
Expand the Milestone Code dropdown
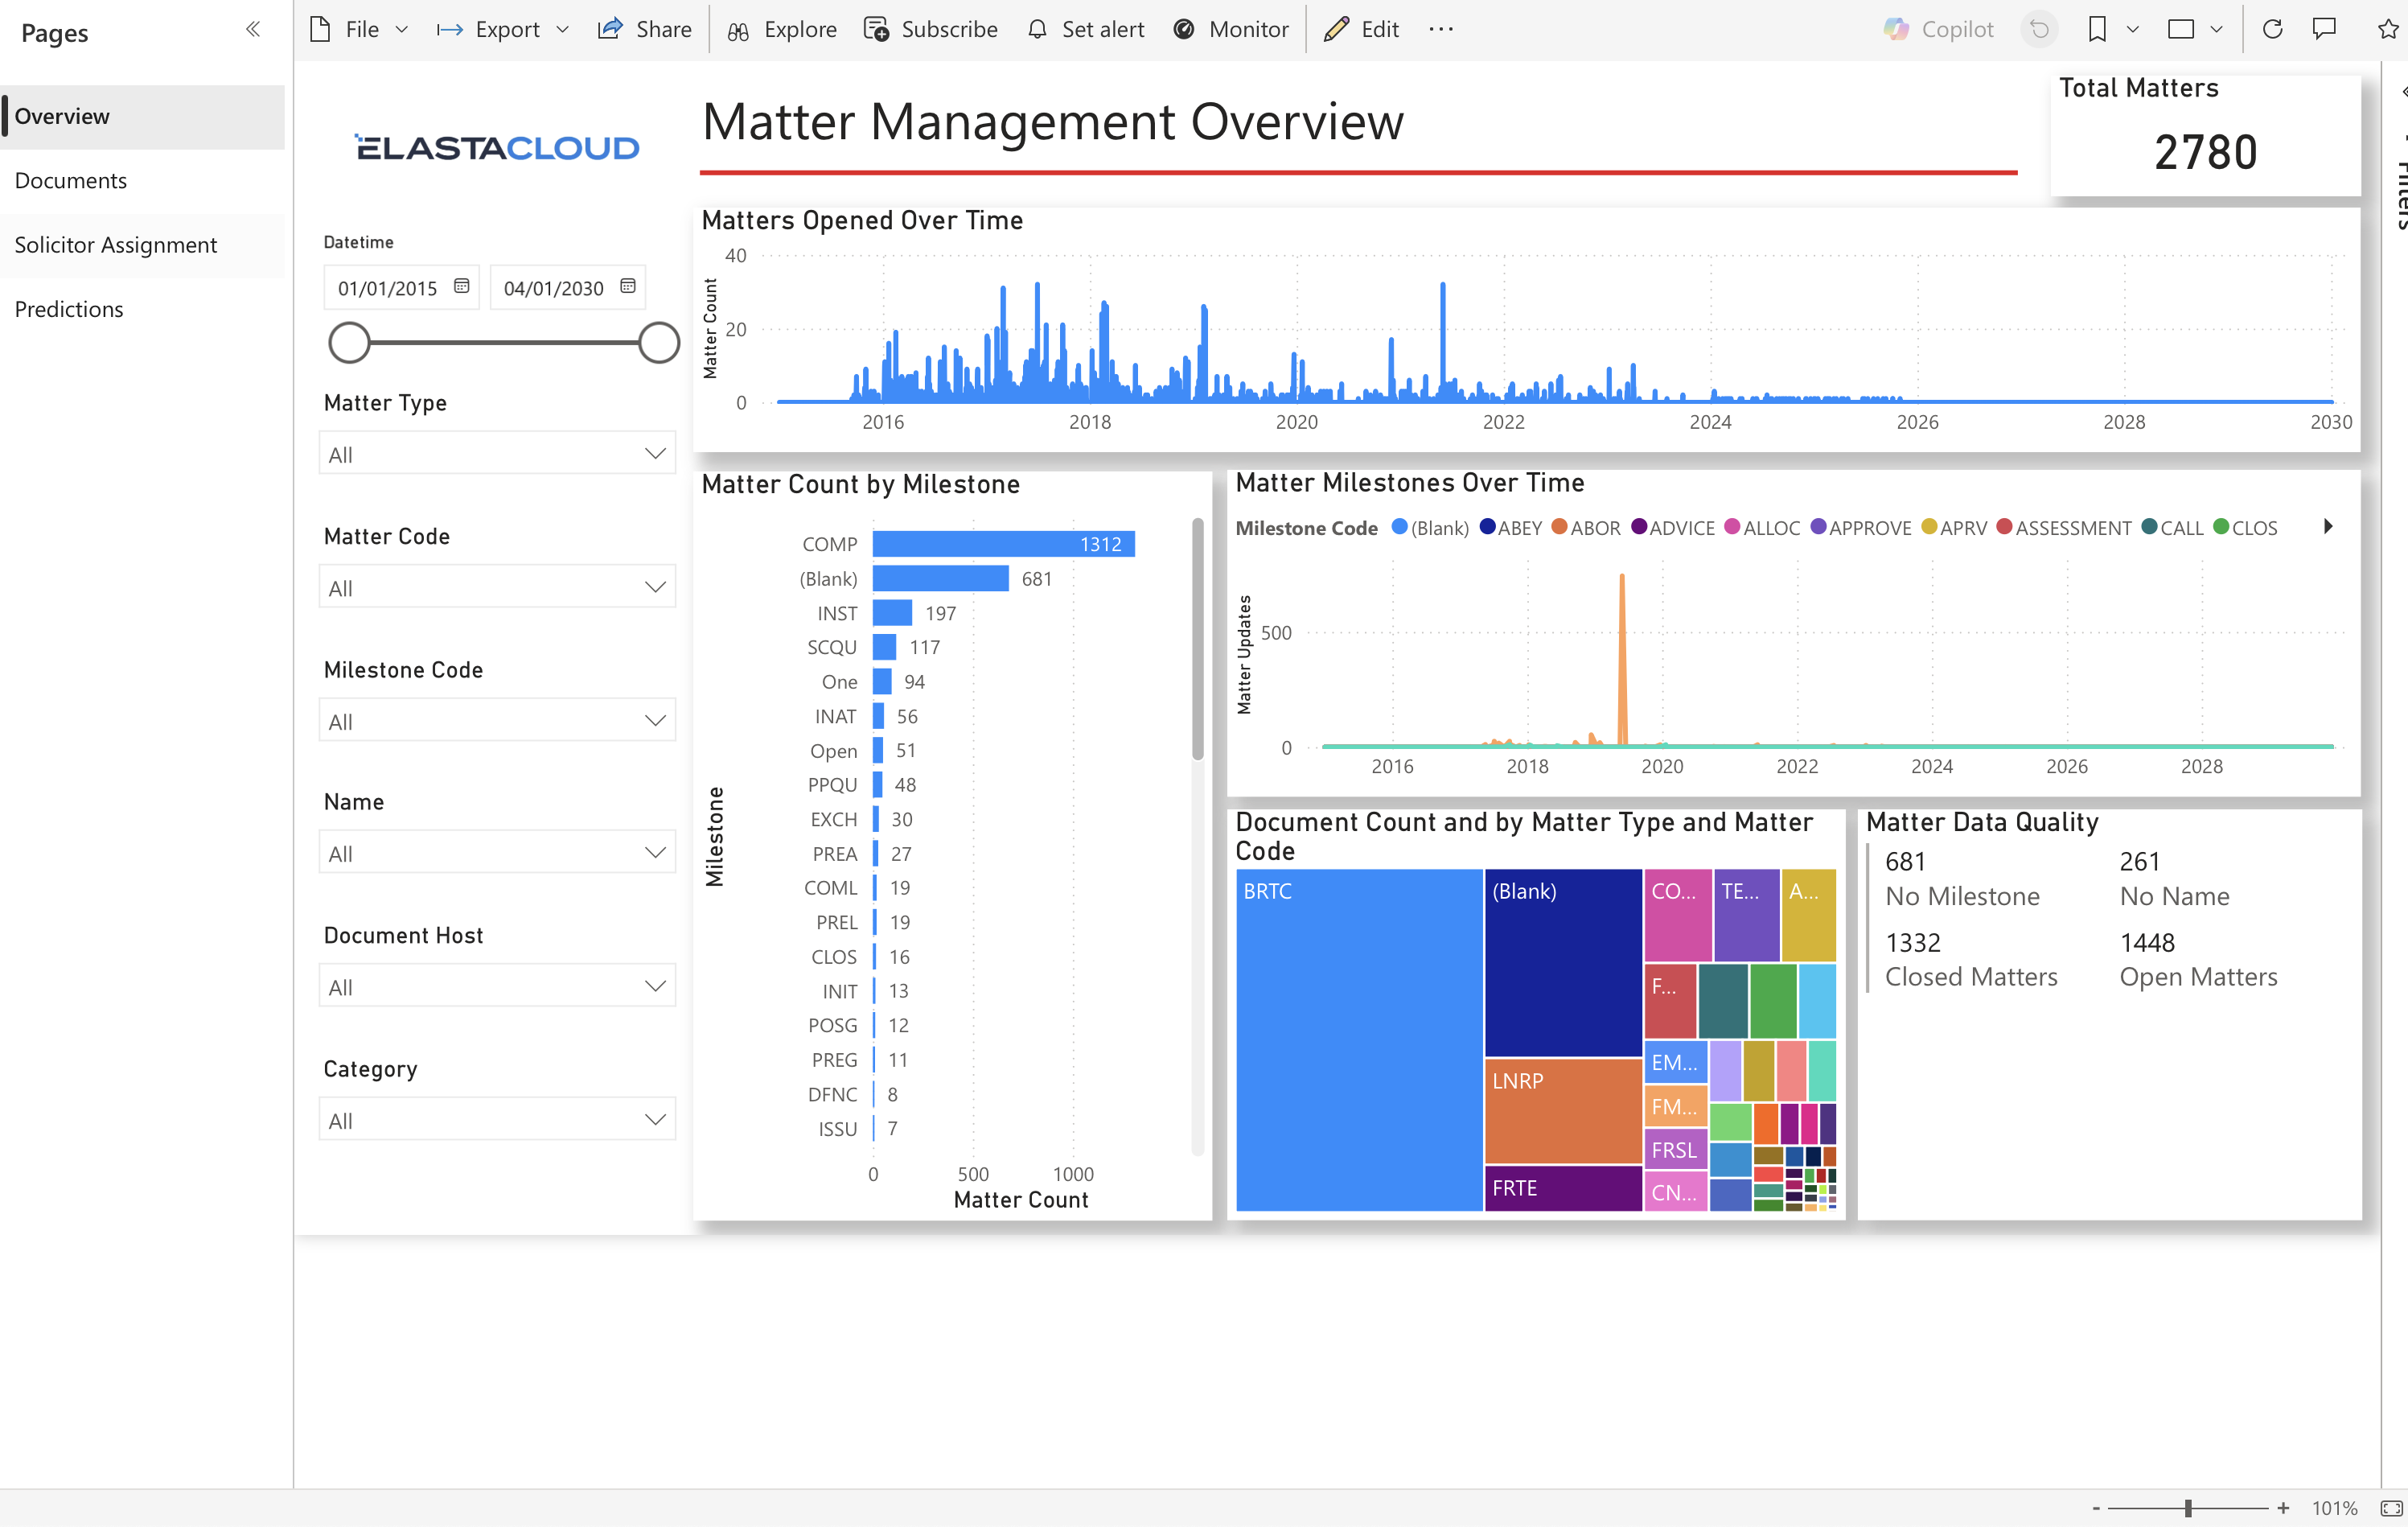497,721
